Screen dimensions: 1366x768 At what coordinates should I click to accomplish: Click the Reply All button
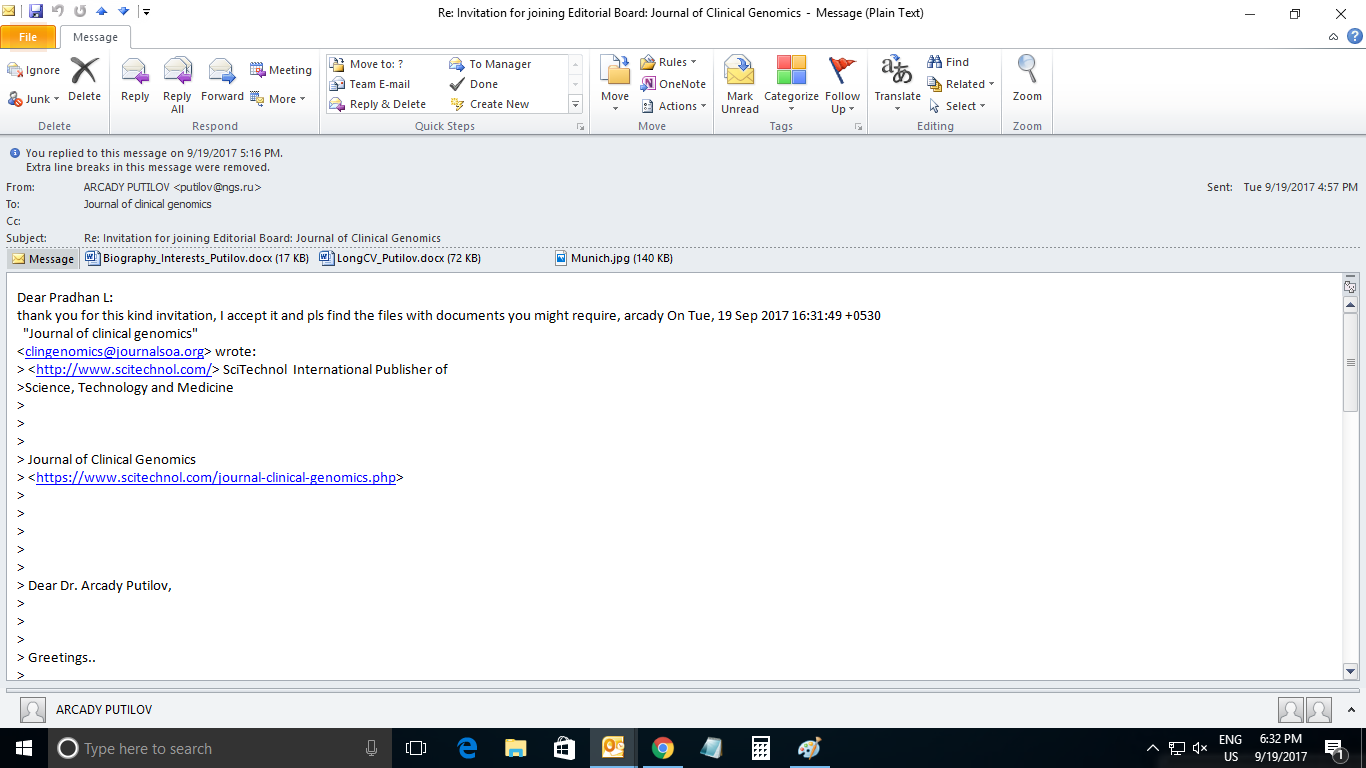177,84
